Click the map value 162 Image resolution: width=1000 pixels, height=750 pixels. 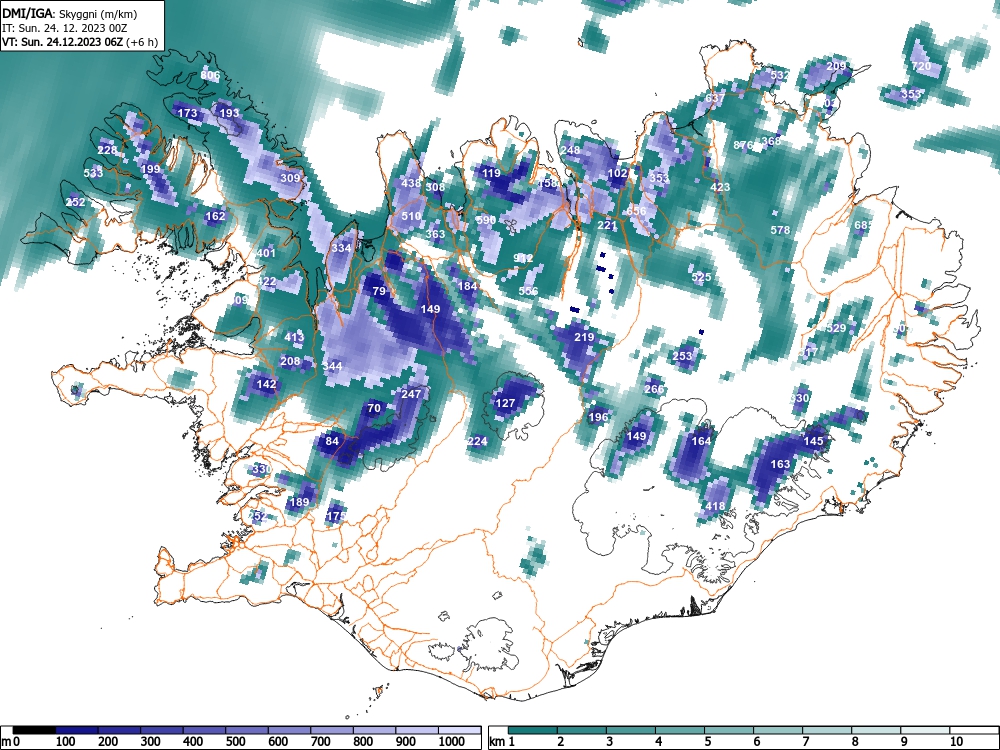click(216, 216)
